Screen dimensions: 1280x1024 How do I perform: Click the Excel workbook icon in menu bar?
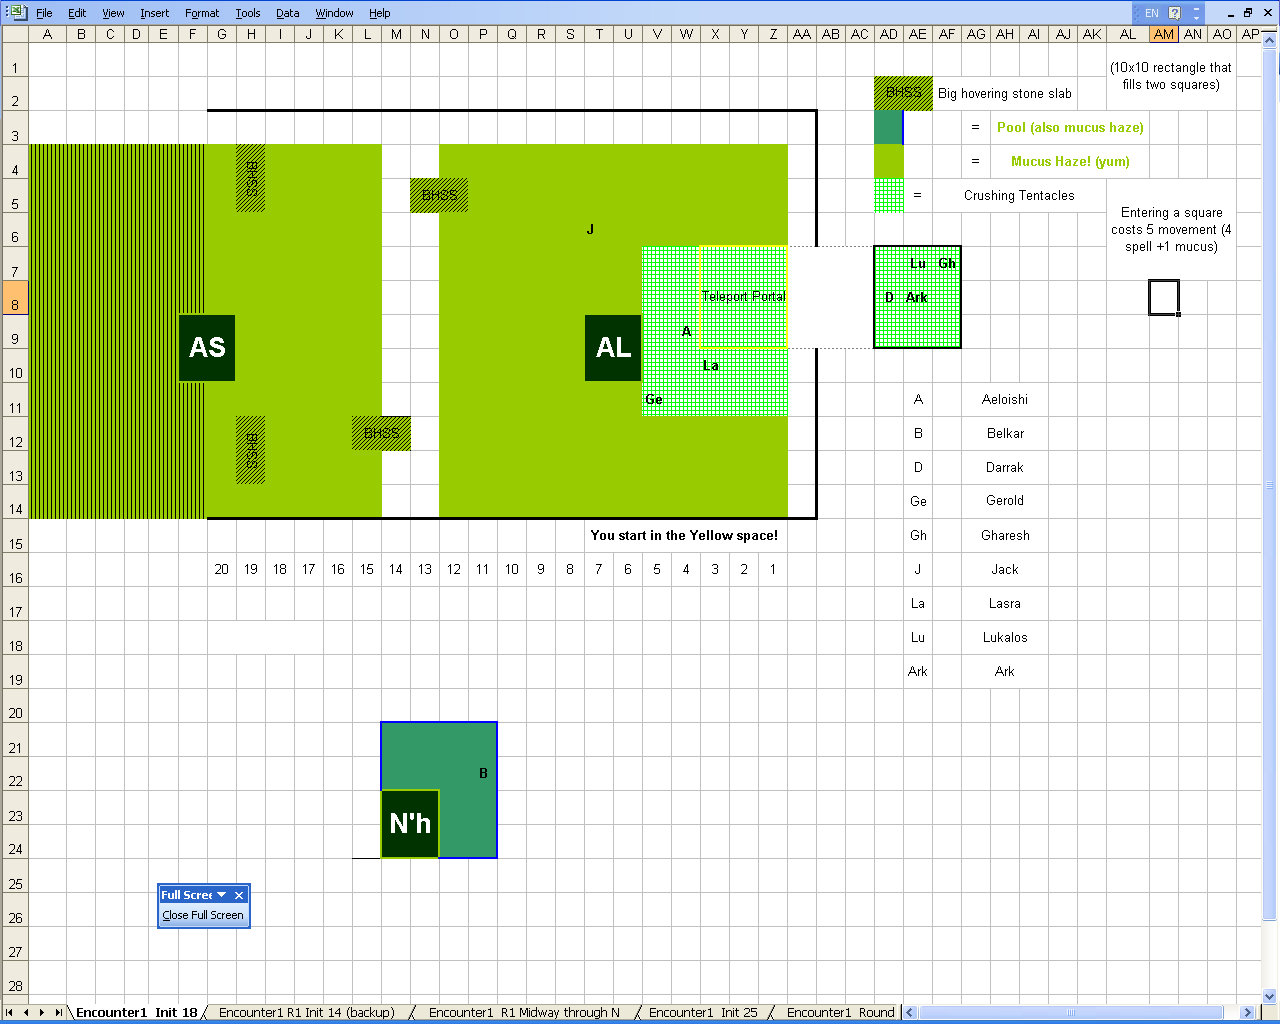[x=16, y=13]
